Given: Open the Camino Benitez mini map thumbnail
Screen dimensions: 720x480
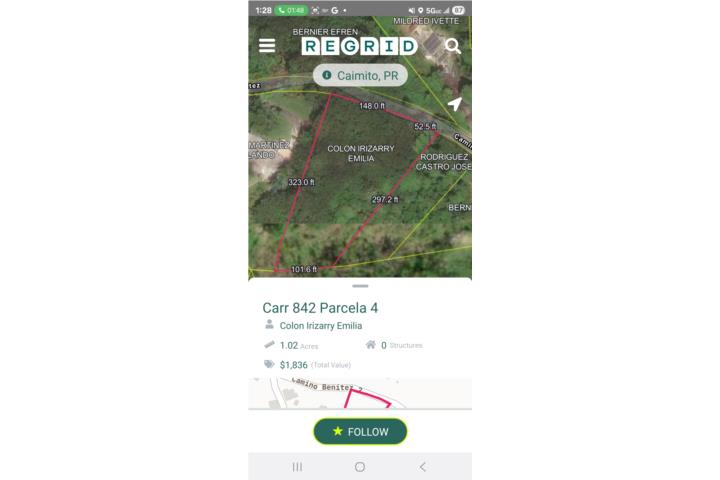Looking at the screenshot, I should tap(360, 393).
